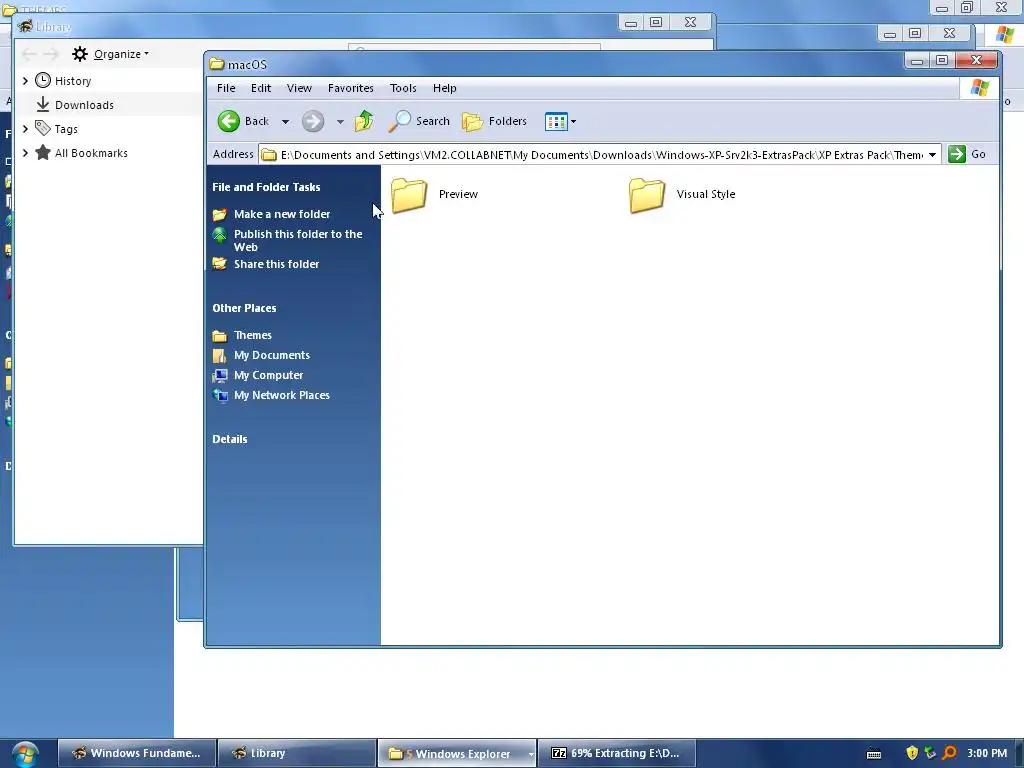1024x768 pixels.
Task: Open the Views dropdown arrow
Action: click(573, 121)
